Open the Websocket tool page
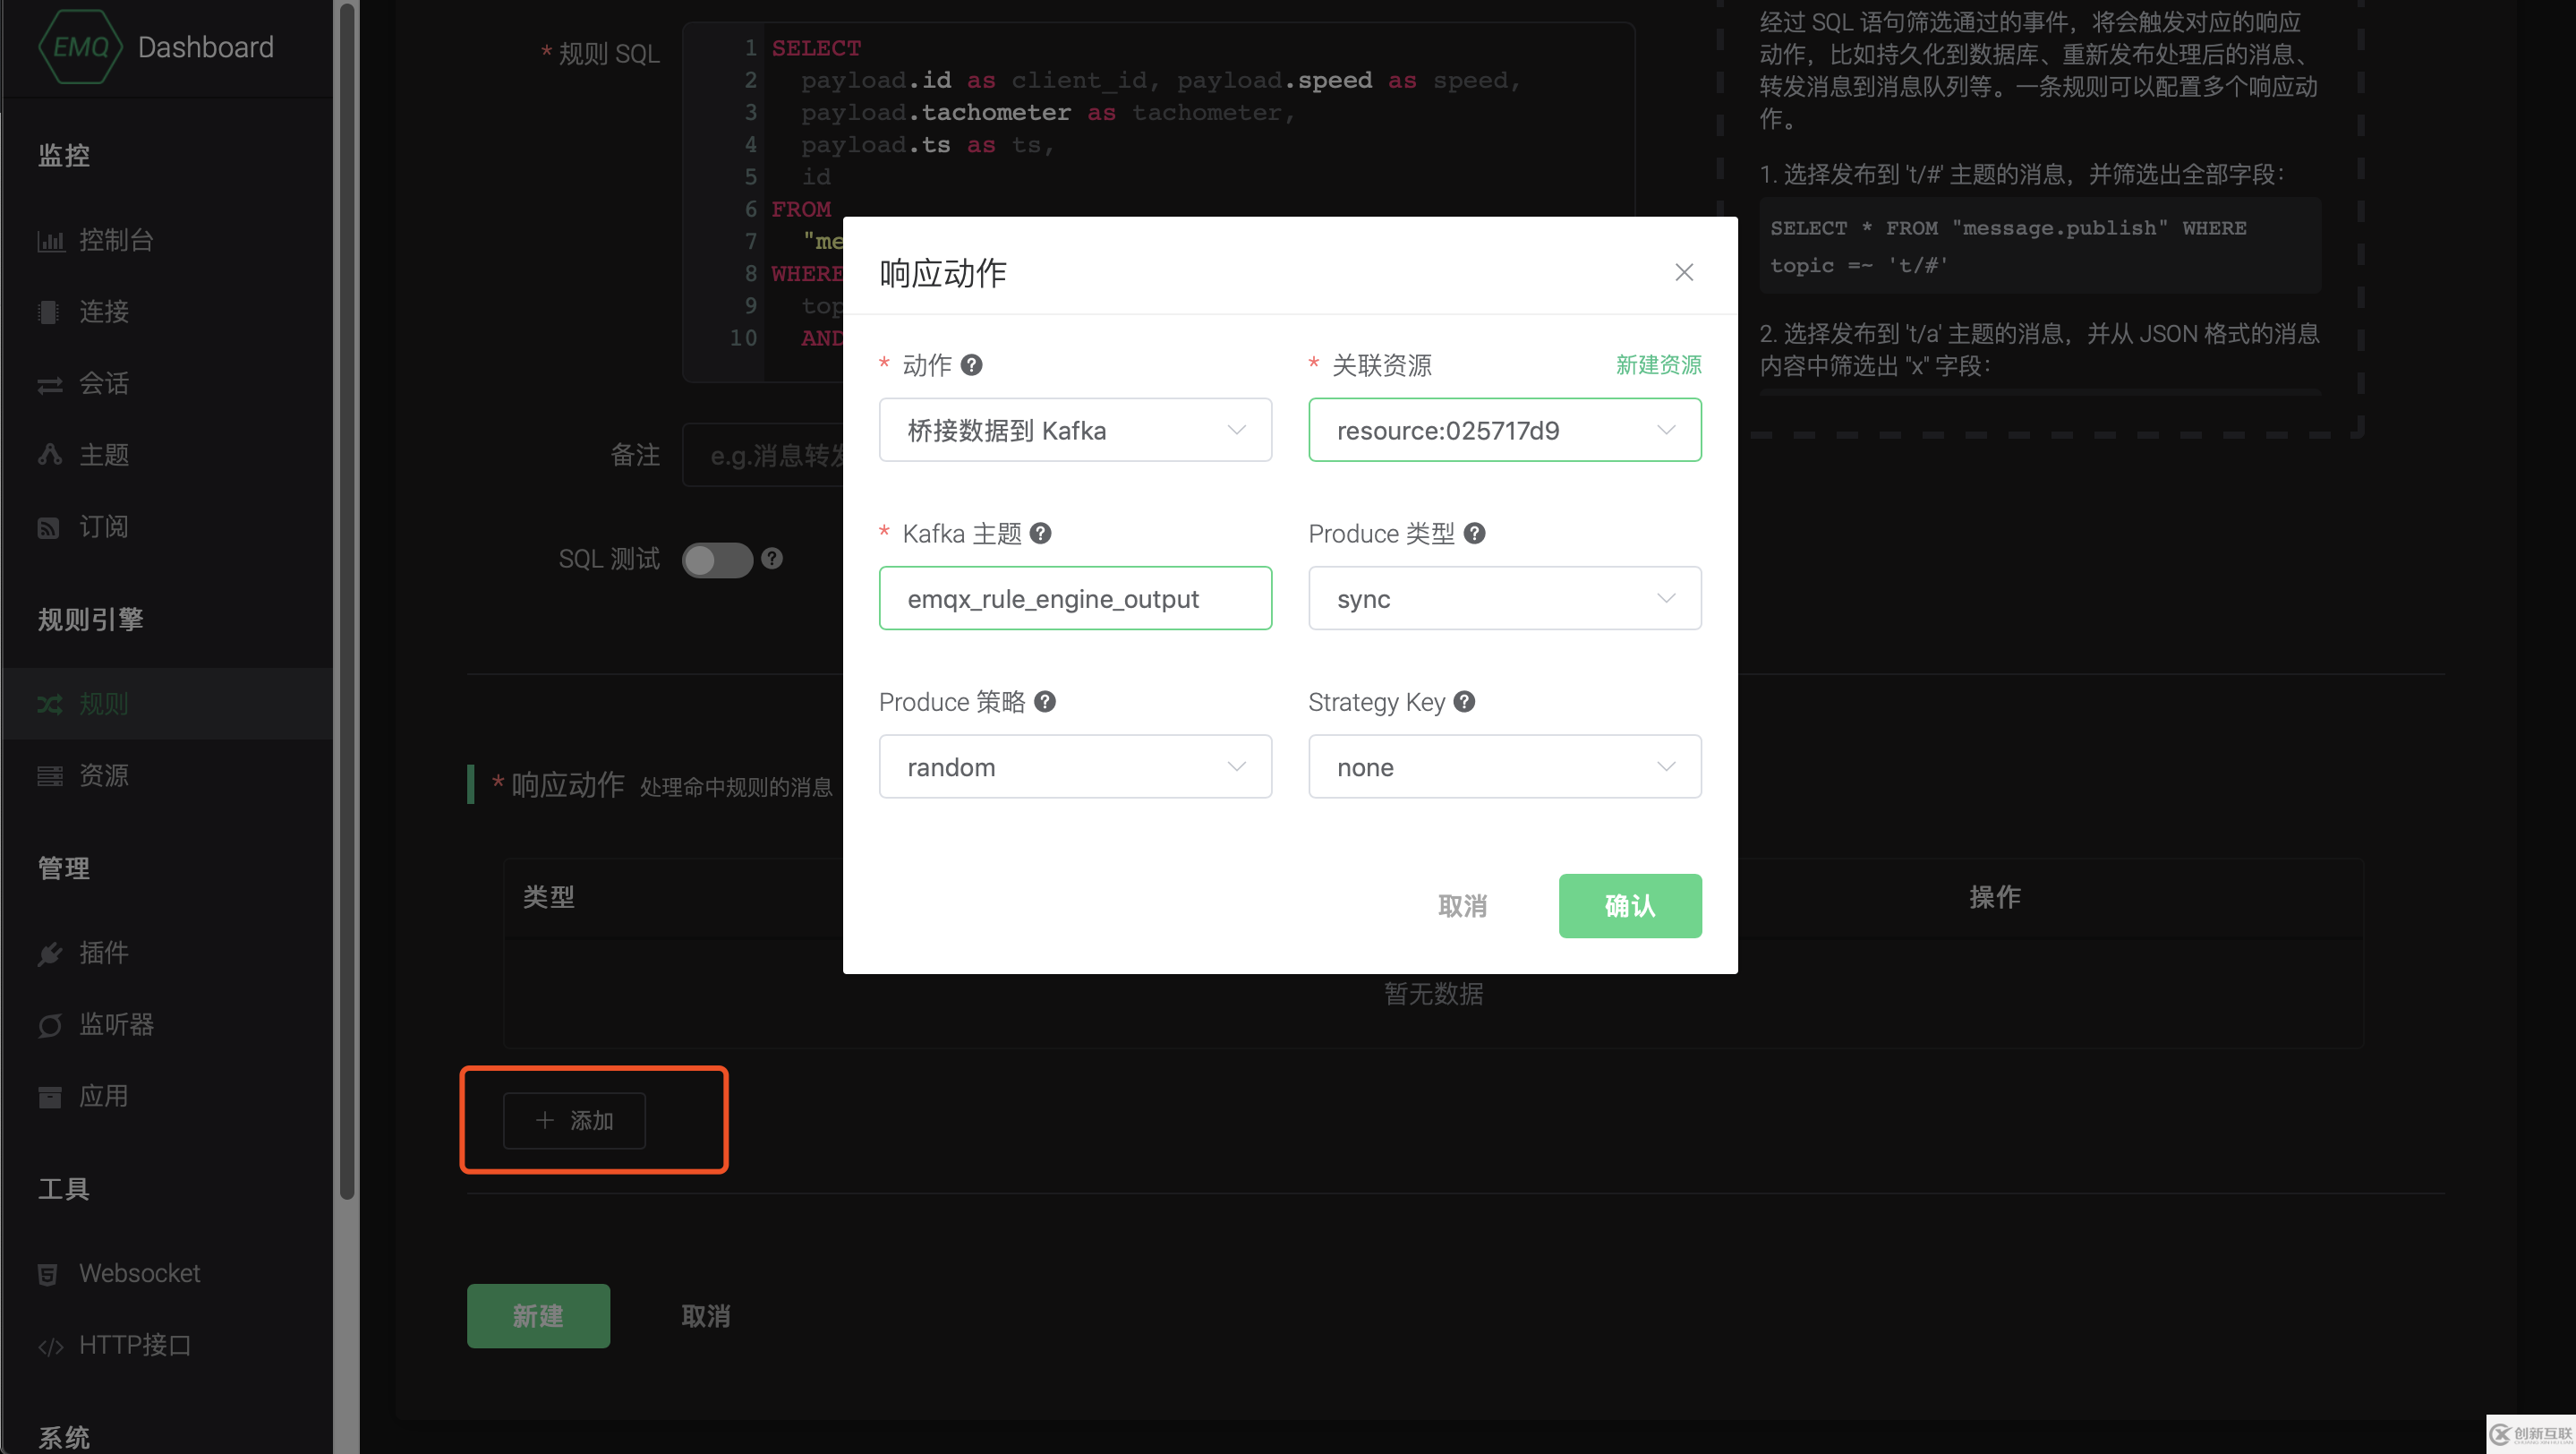Screen dimensions: 2576x1454 click(x=139, y=1273)
